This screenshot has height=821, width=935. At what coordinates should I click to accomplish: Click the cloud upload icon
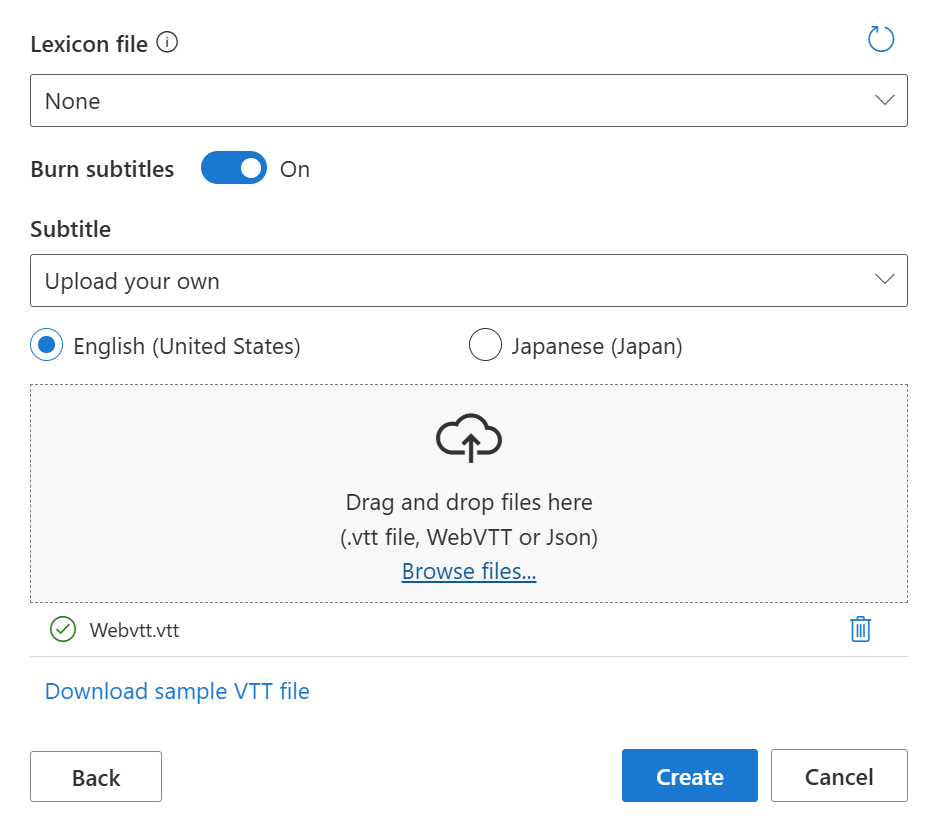tap(468, 437)
